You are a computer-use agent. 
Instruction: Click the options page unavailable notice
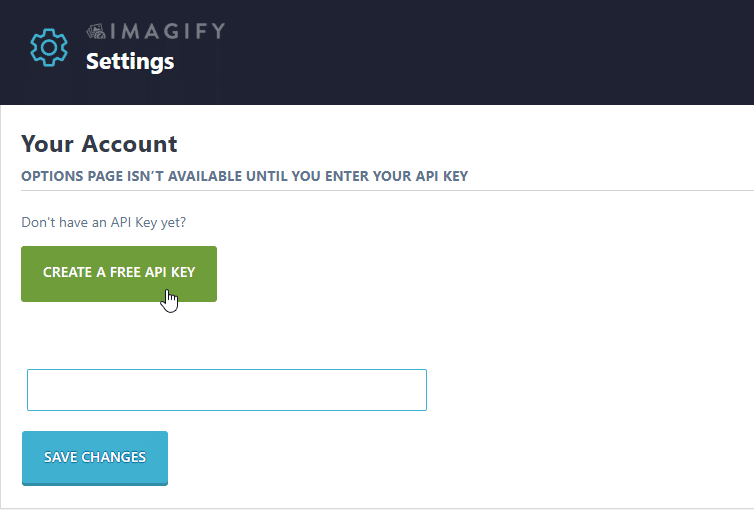(x=244, y=176)
